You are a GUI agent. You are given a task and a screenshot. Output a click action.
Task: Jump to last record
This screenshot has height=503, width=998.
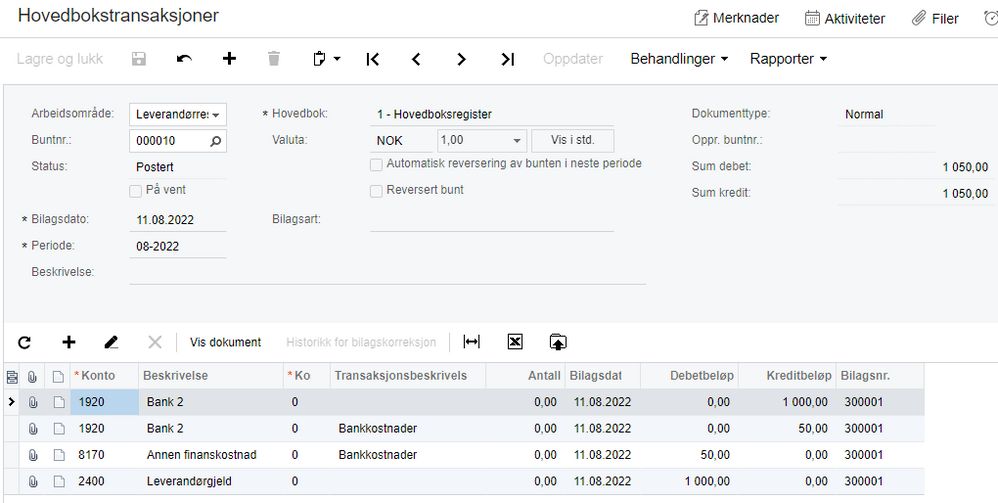click(x=507, y=59)
